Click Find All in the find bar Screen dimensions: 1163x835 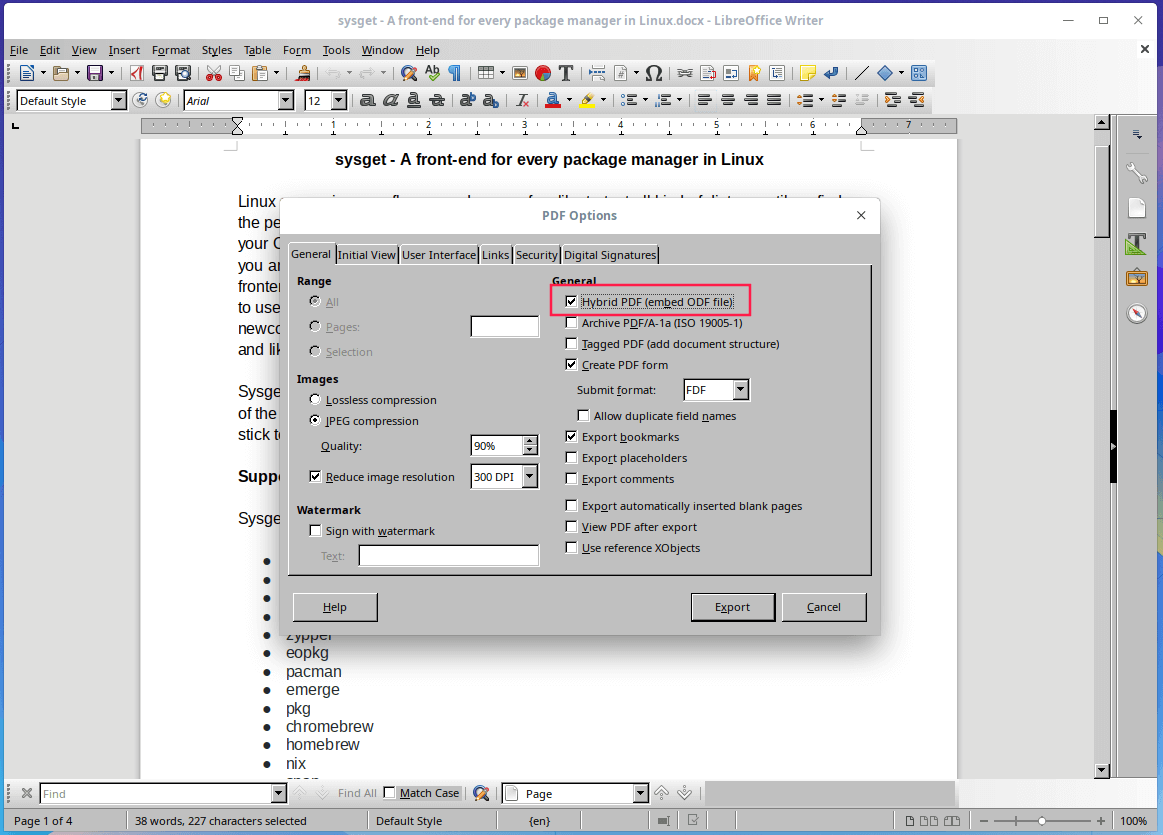(357, 793)
